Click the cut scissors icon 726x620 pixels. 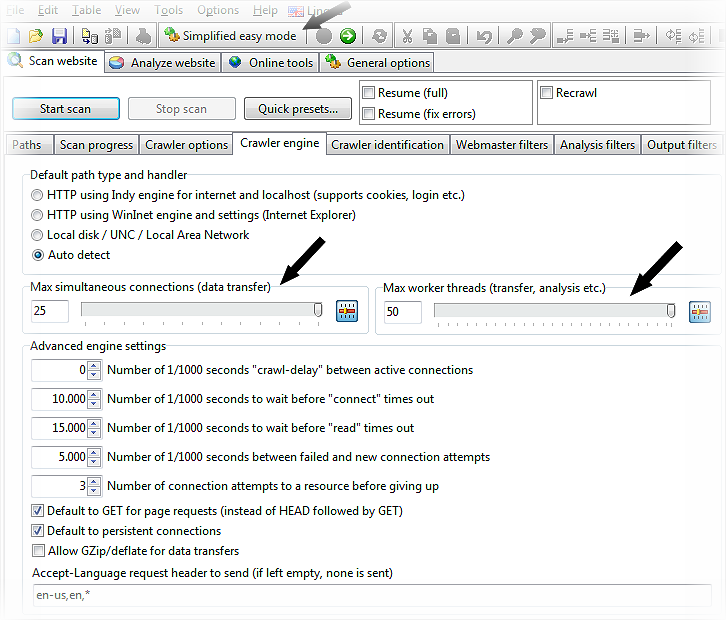(x=407, y=36)
